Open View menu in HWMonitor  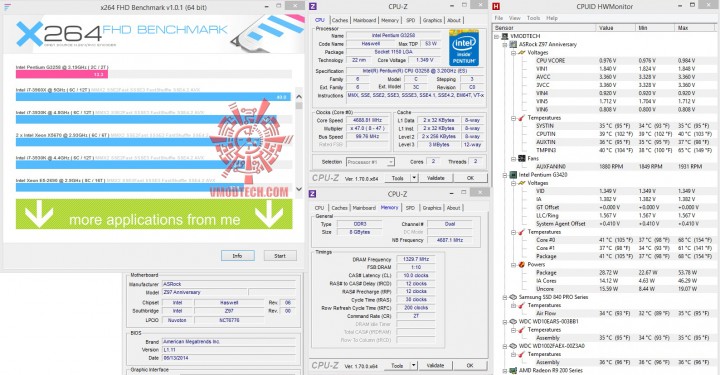515,18
